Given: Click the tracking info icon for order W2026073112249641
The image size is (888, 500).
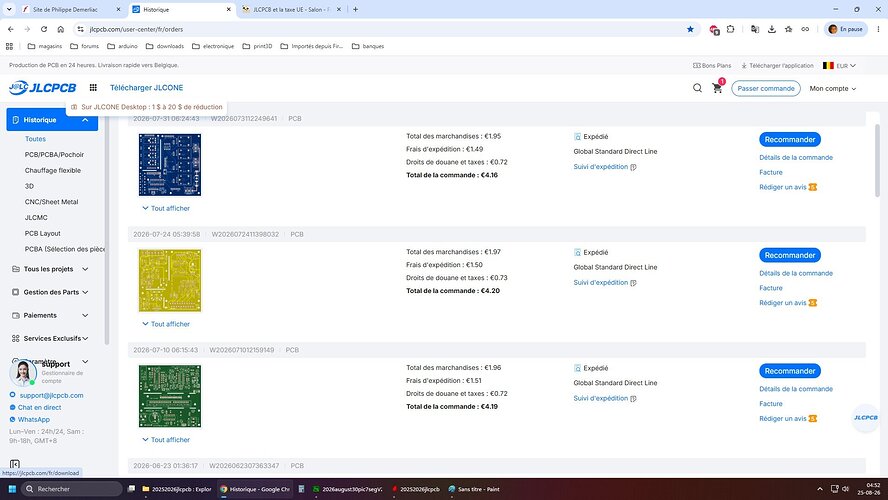Looking at the screenshot, I should click(x=633, y=167).
